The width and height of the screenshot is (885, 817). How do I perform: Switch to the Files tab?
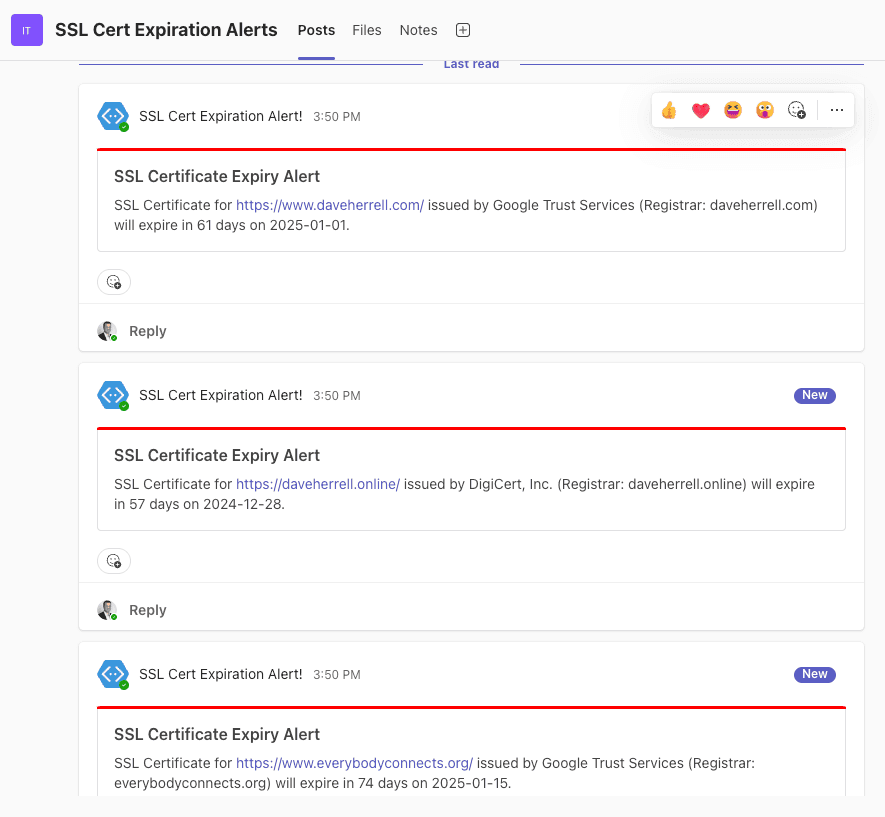tap(367, 30)
